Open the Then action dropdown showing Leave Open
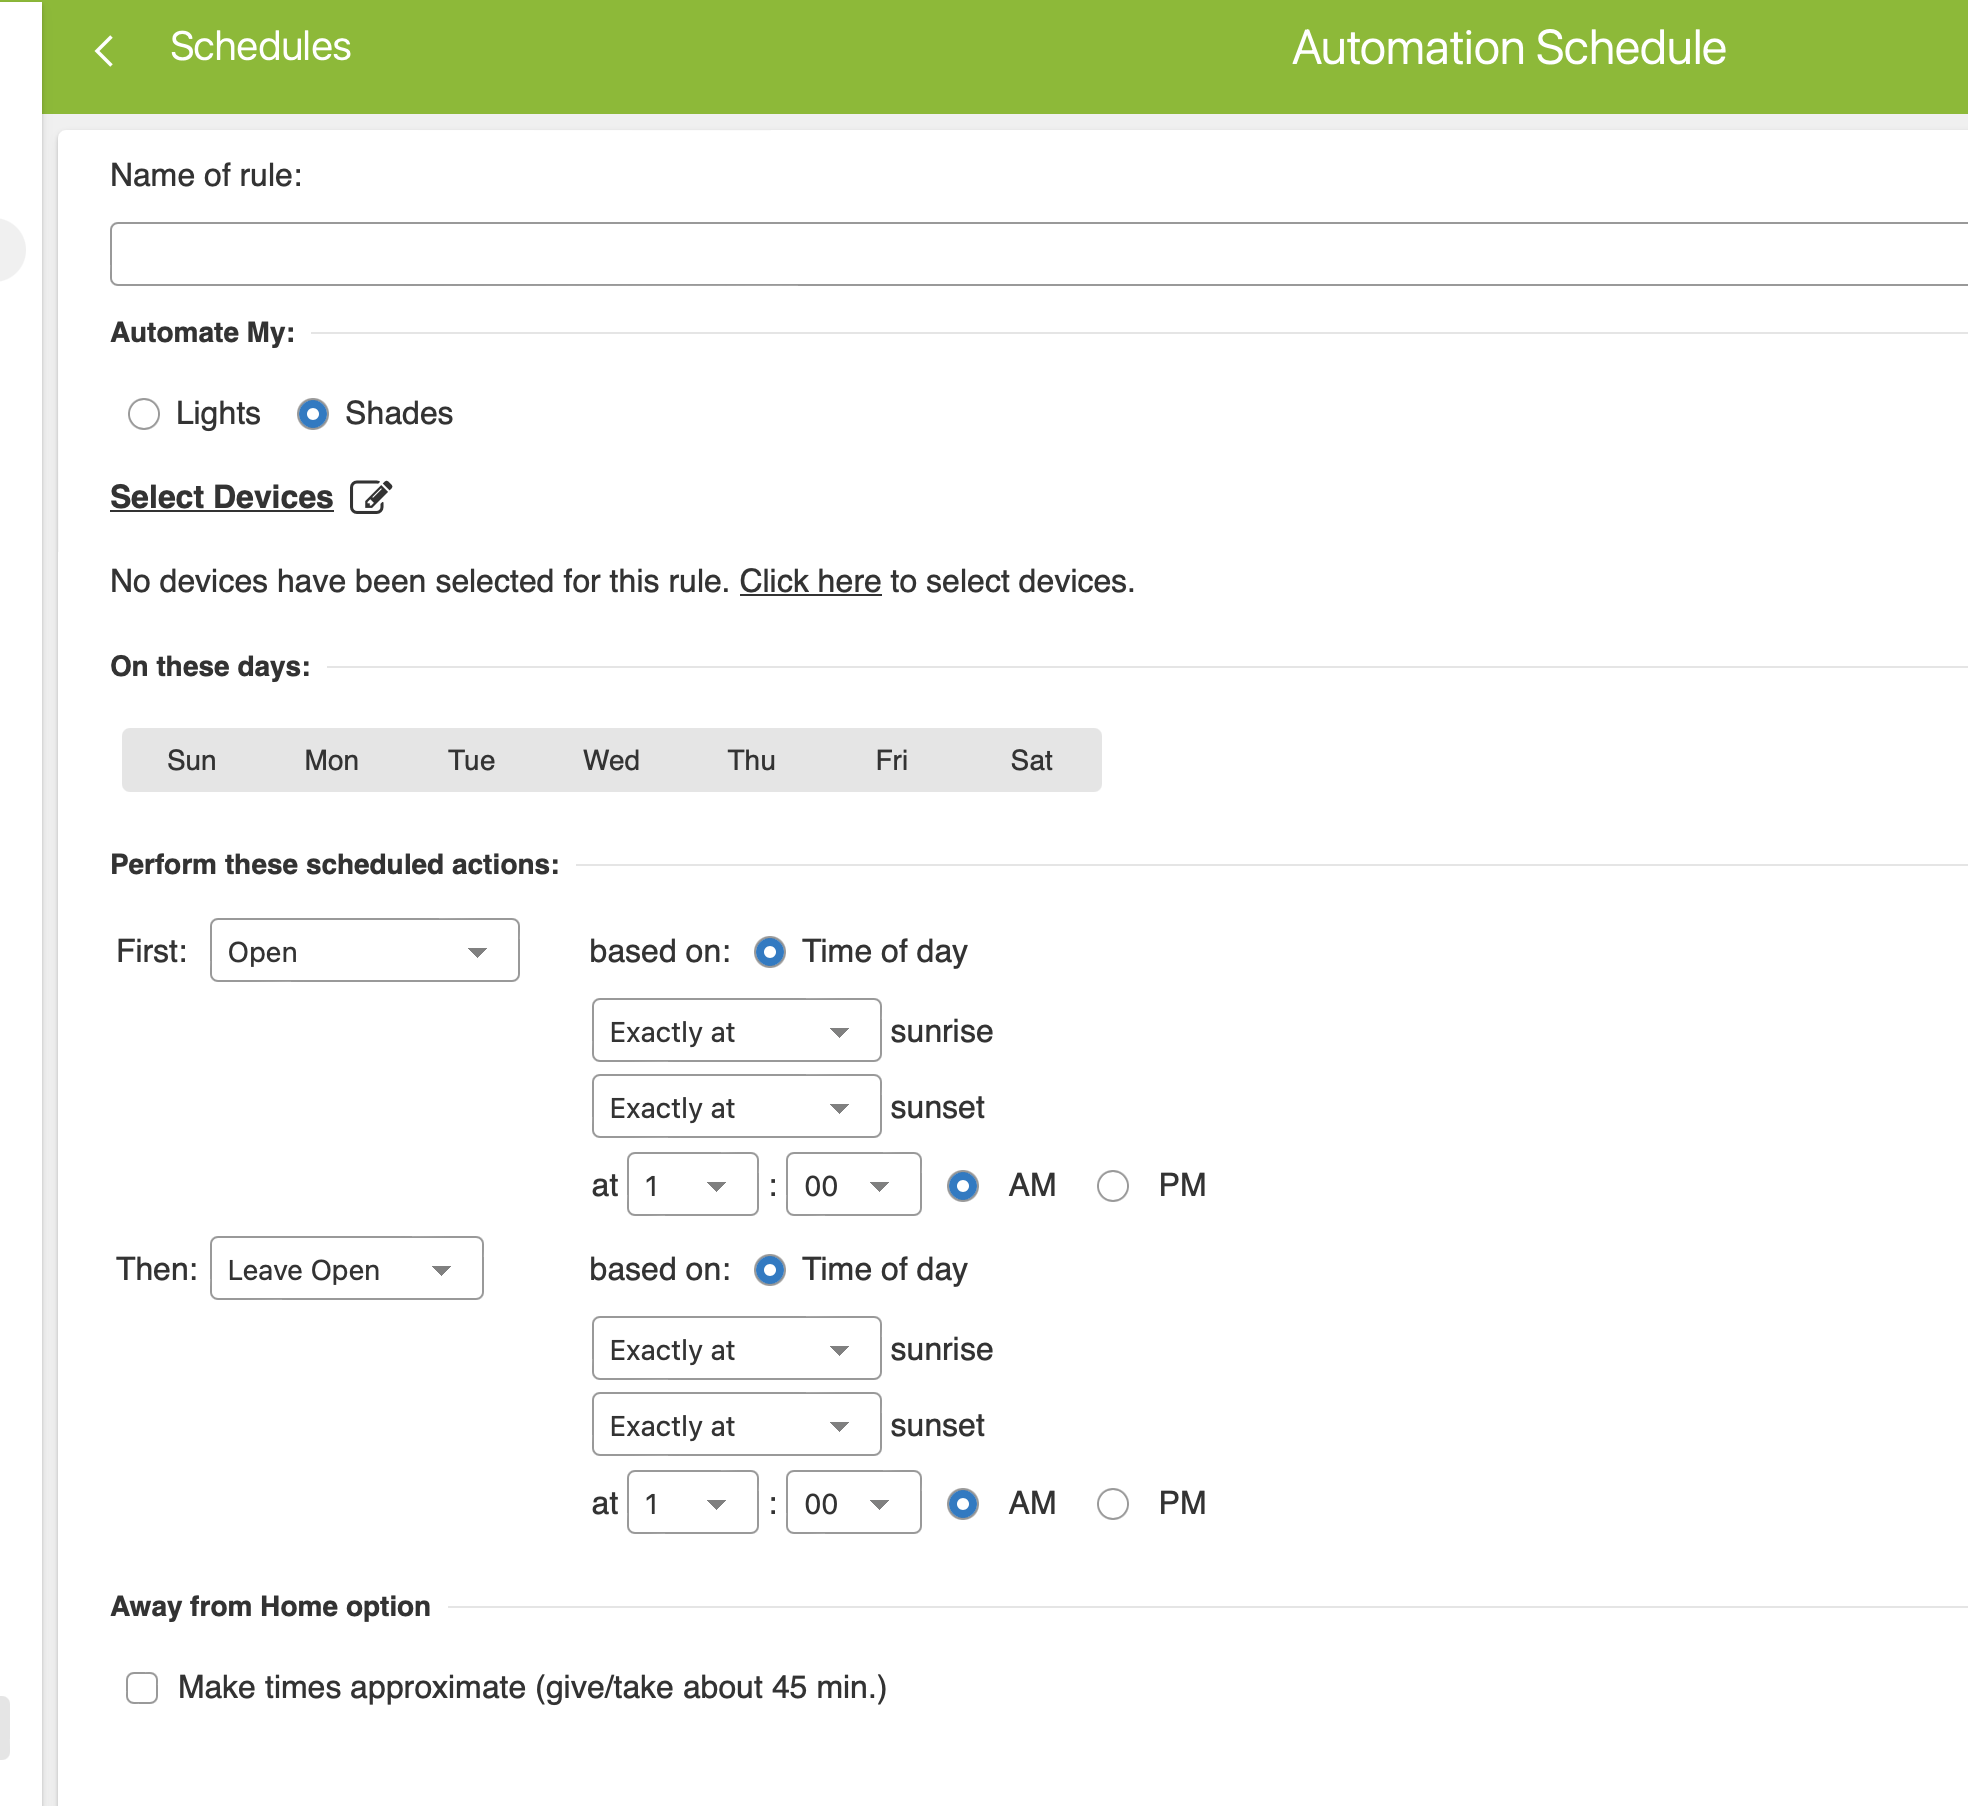This screenshot has height=1806, width=1968. click(347, 1269)
